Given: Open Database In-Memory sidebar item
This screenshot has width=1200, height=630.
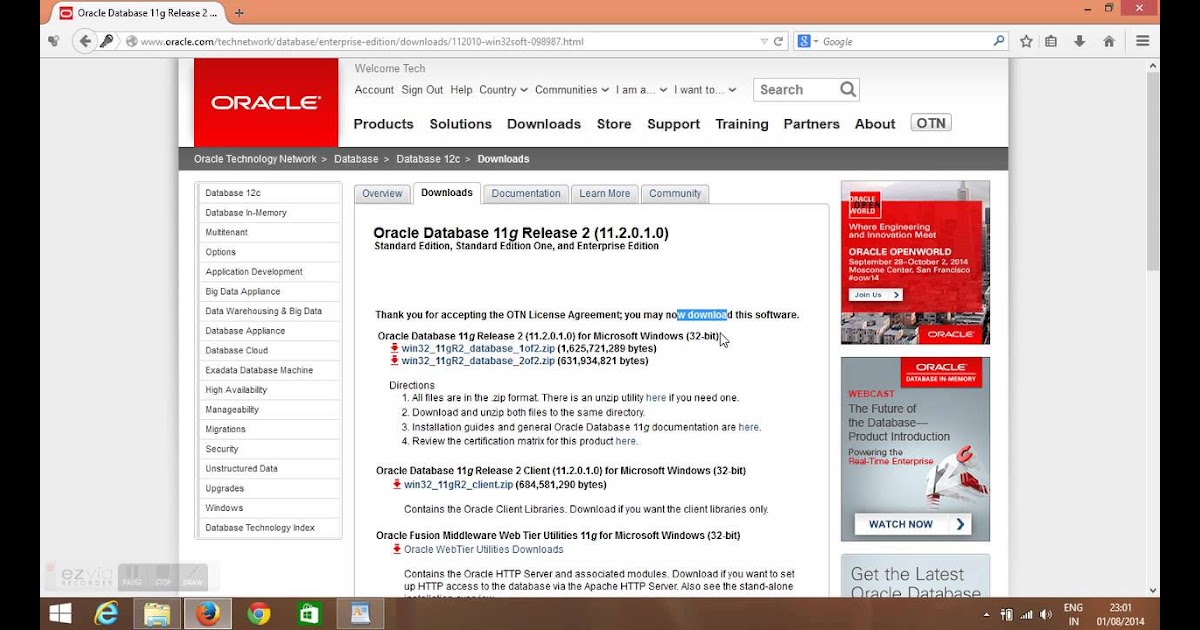Looking at the screenshot, I should point(246,212).
